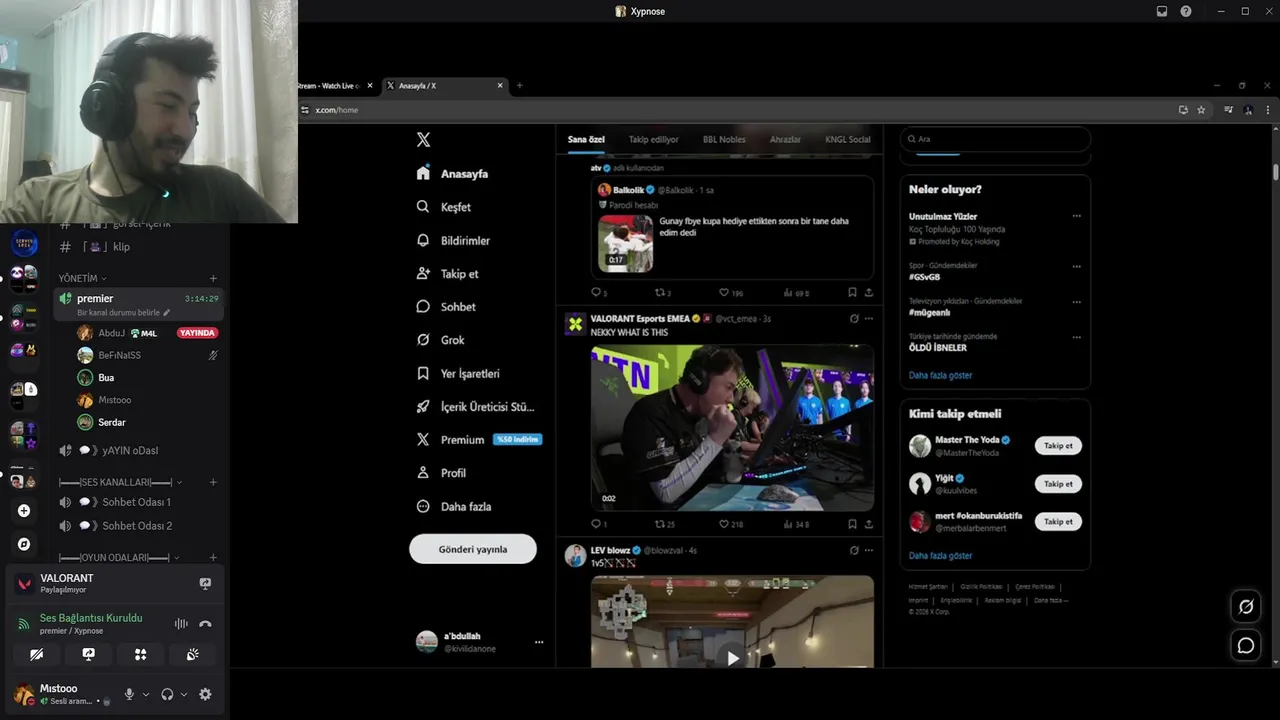Open Profil in X sidebar

click(441, 473)
